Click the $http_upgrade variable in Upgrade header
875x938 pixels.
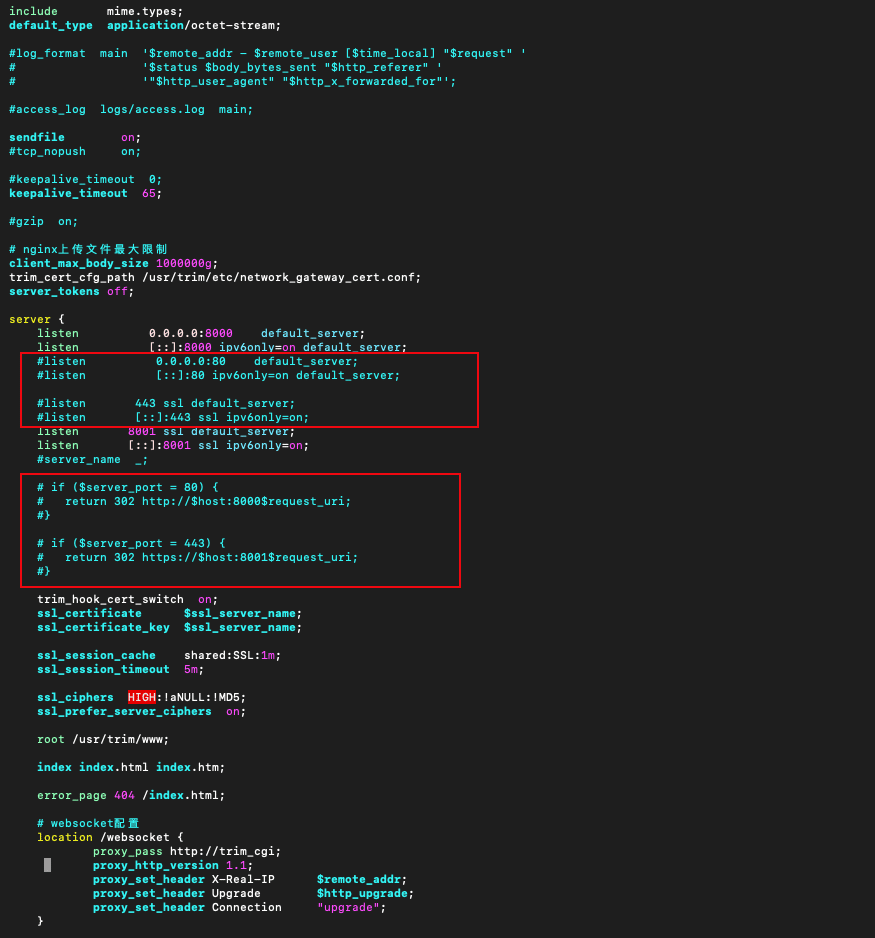click(361, 893)
